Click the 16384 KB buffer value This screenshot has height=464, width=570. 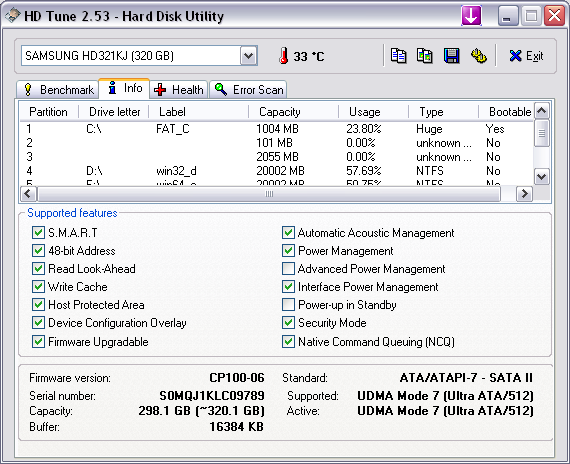[236, 426]
